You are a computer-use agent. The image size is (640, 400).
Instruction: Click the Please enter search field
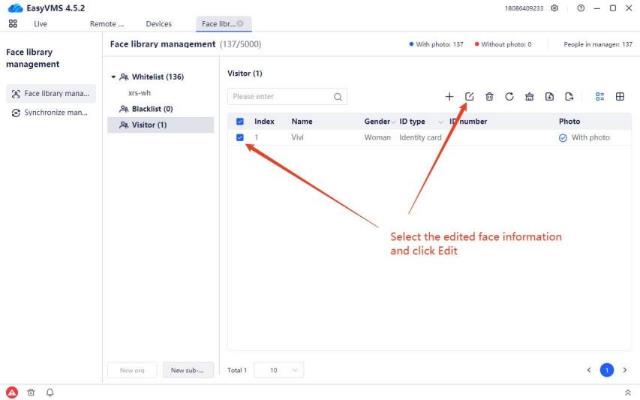click(x=280, y=97)
